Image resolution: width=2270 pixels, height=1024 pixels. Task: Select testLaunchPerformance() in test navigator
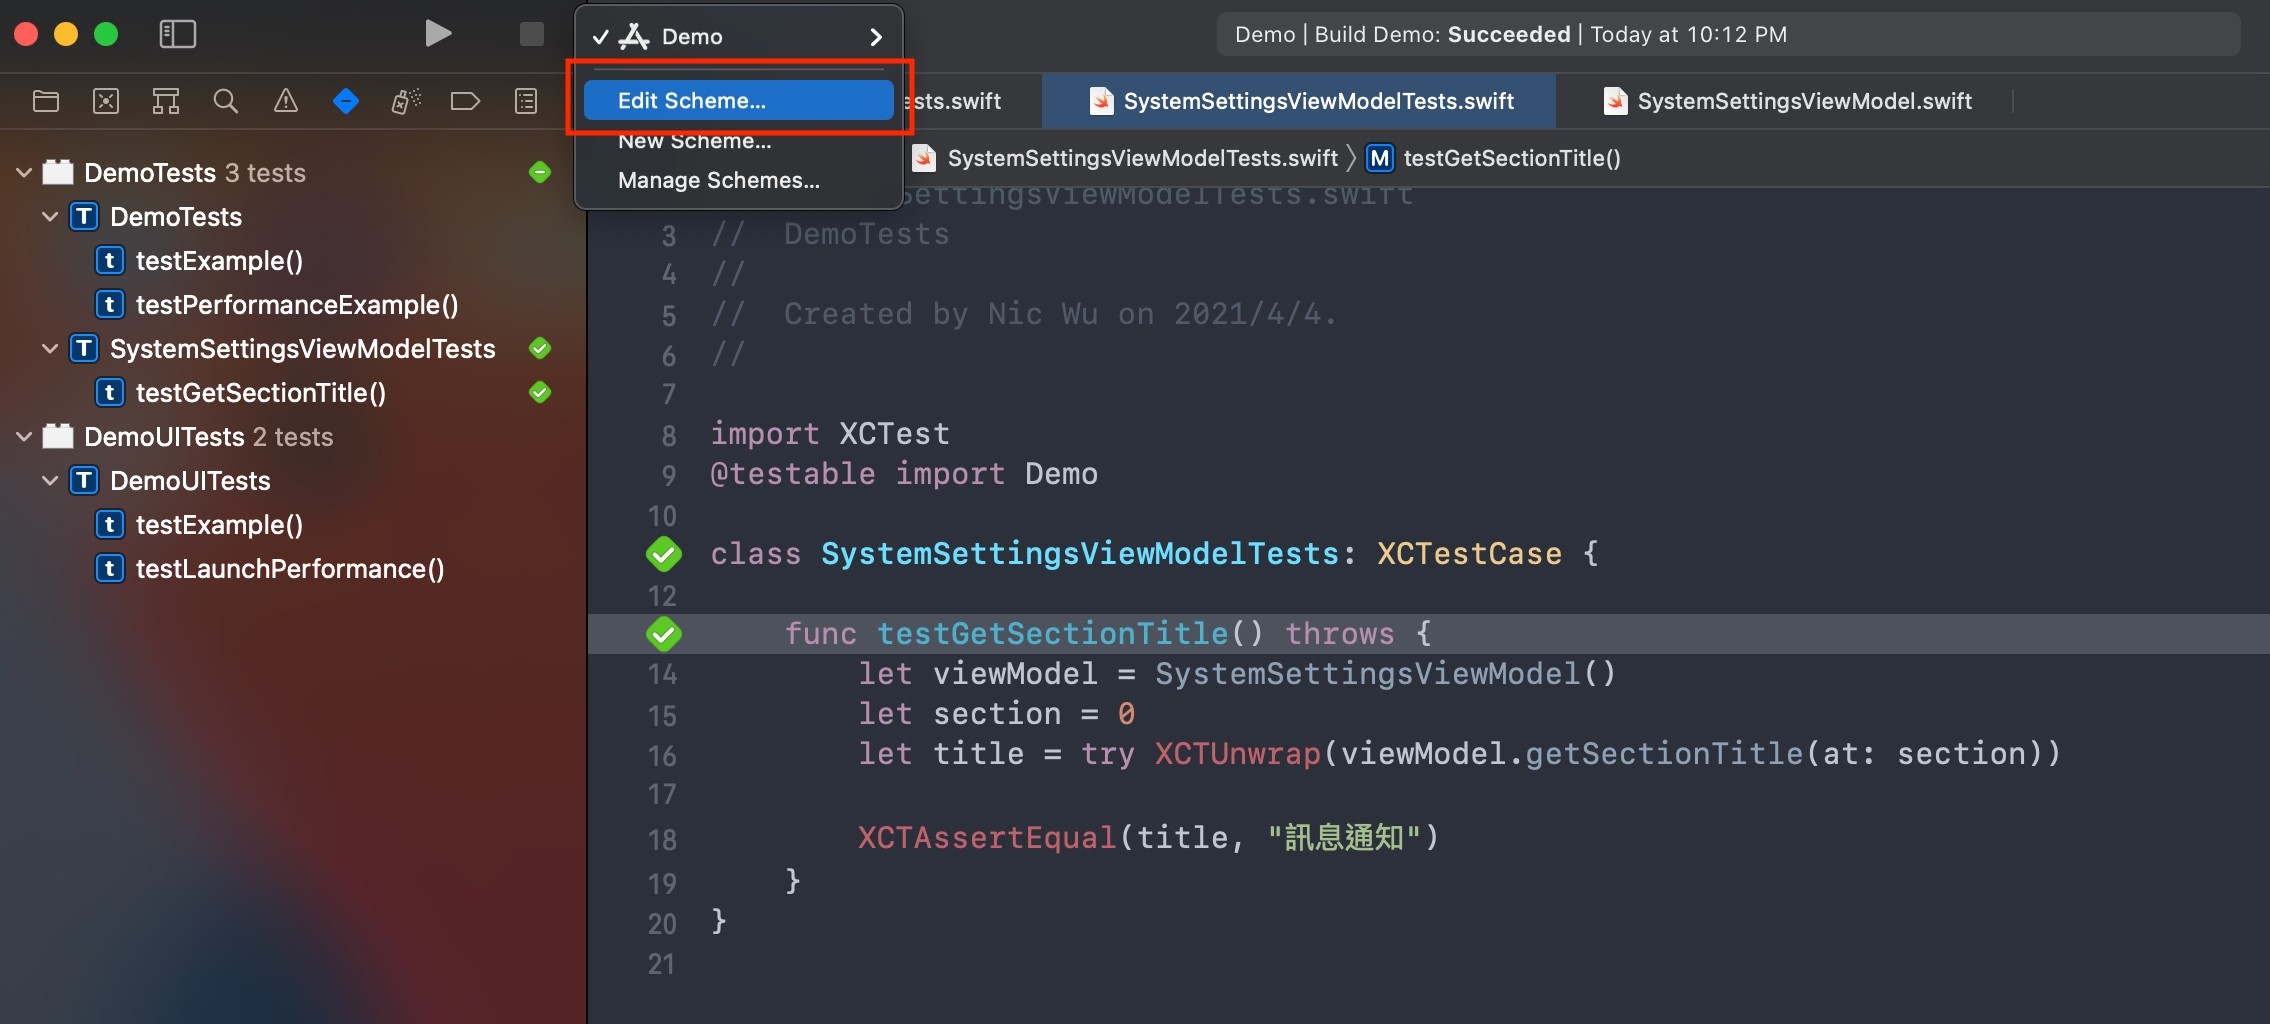click(x=289, y=569)
